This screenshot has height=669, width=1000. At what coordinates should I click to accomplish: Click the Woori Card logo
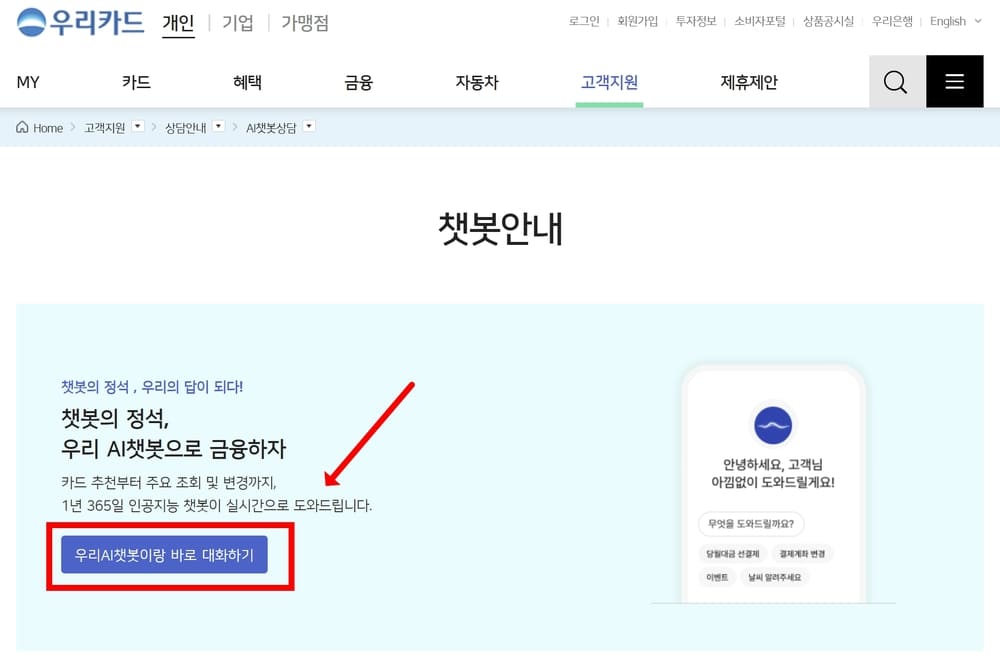pyautogui.click(x=80, y=23)
